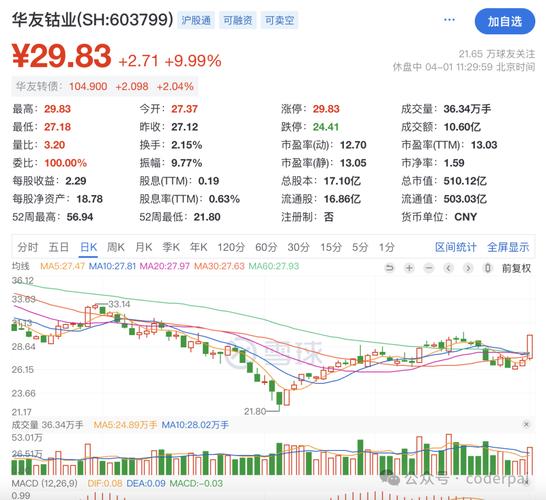Click the DEA:0.09 value
This screenshot has width=546, height=500.
(x=146, y=483)
